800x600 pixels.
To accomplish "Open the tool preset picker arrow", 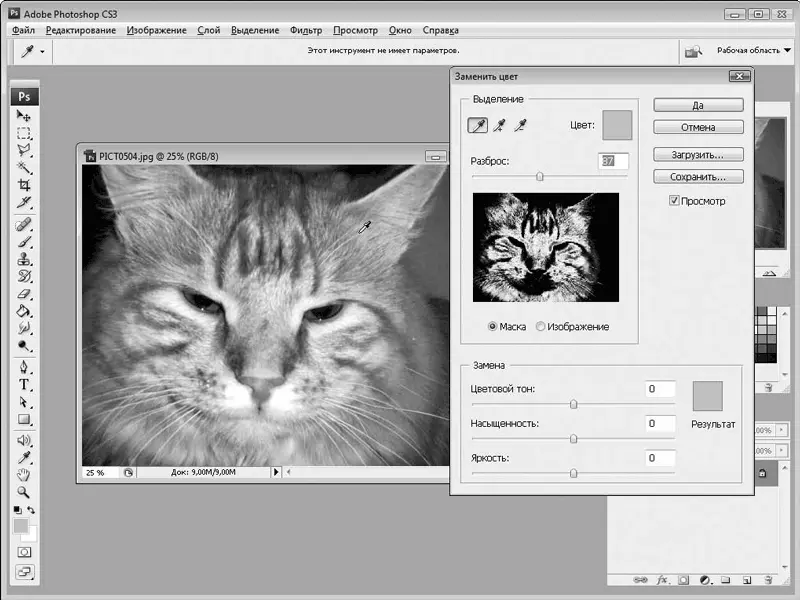I will pyautogui.click(x=42, y=52).
